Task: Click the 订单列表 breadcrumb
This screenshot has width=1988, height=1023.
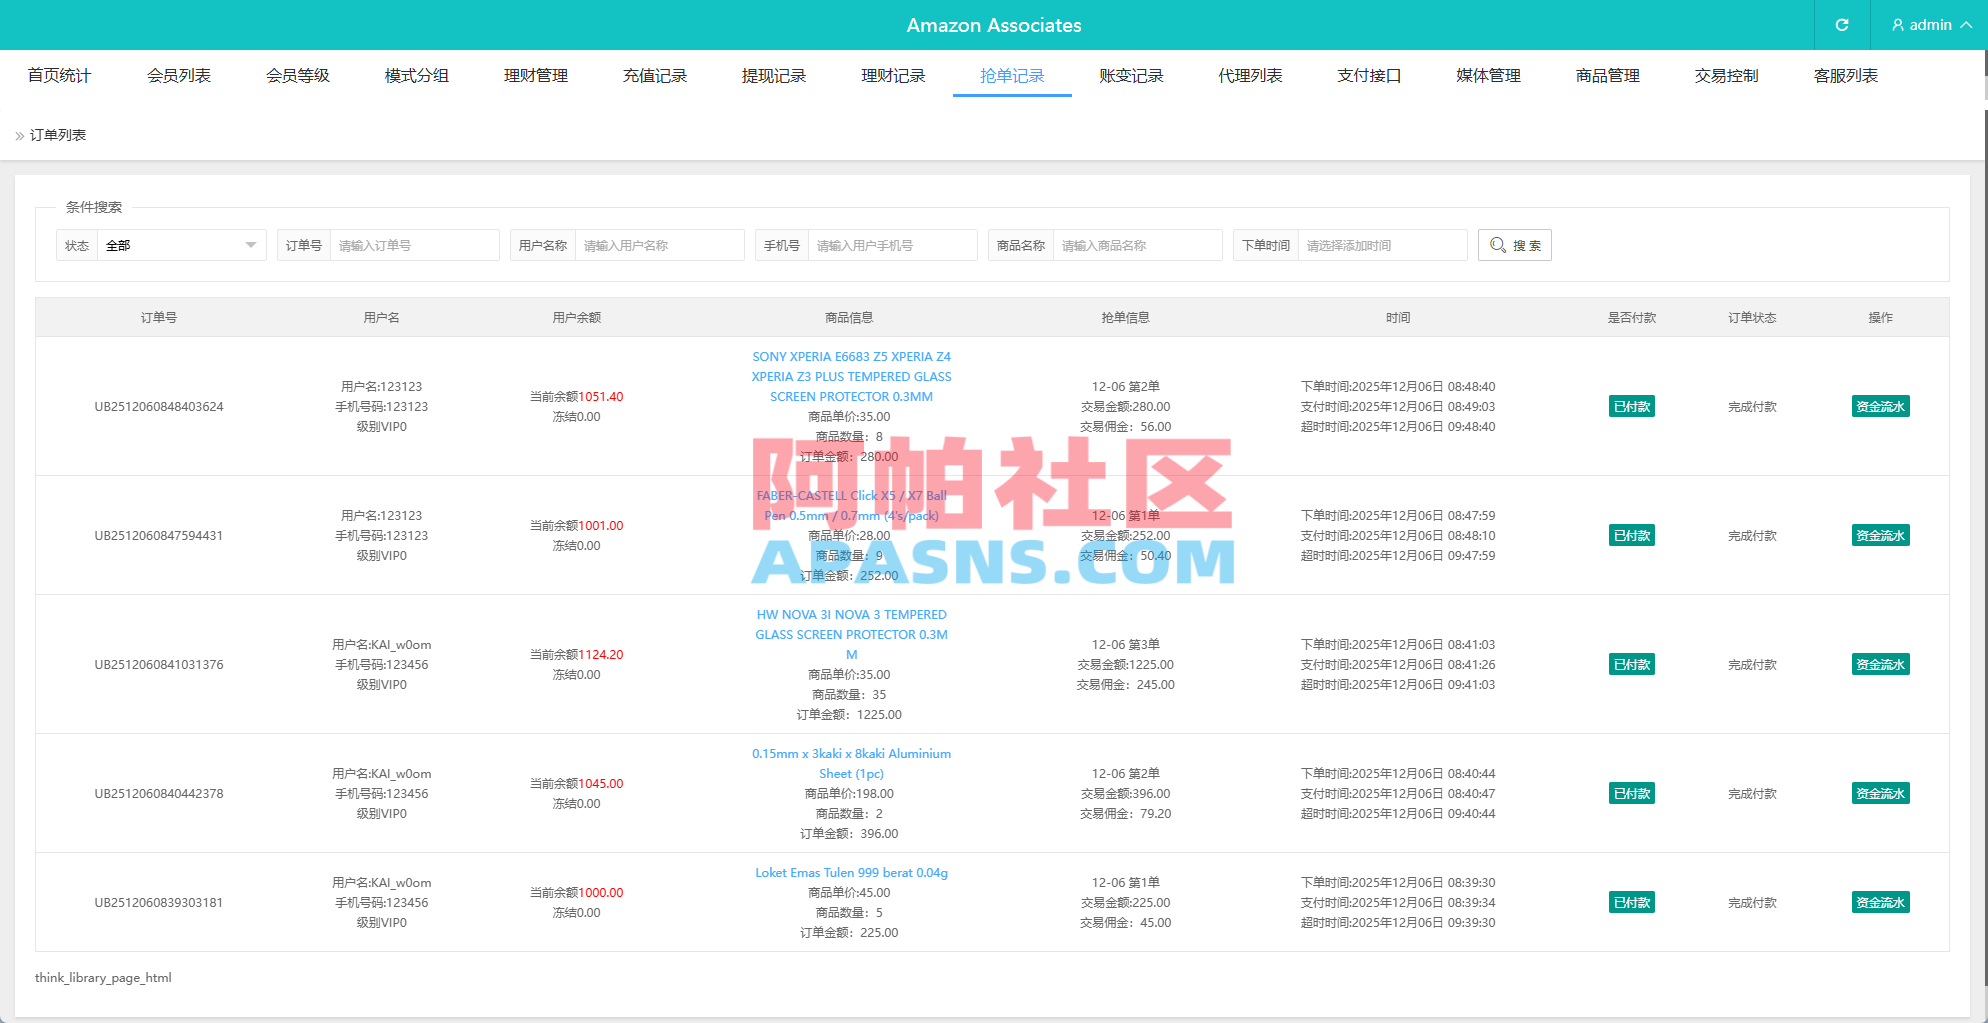Action: [x=58, y=135]
